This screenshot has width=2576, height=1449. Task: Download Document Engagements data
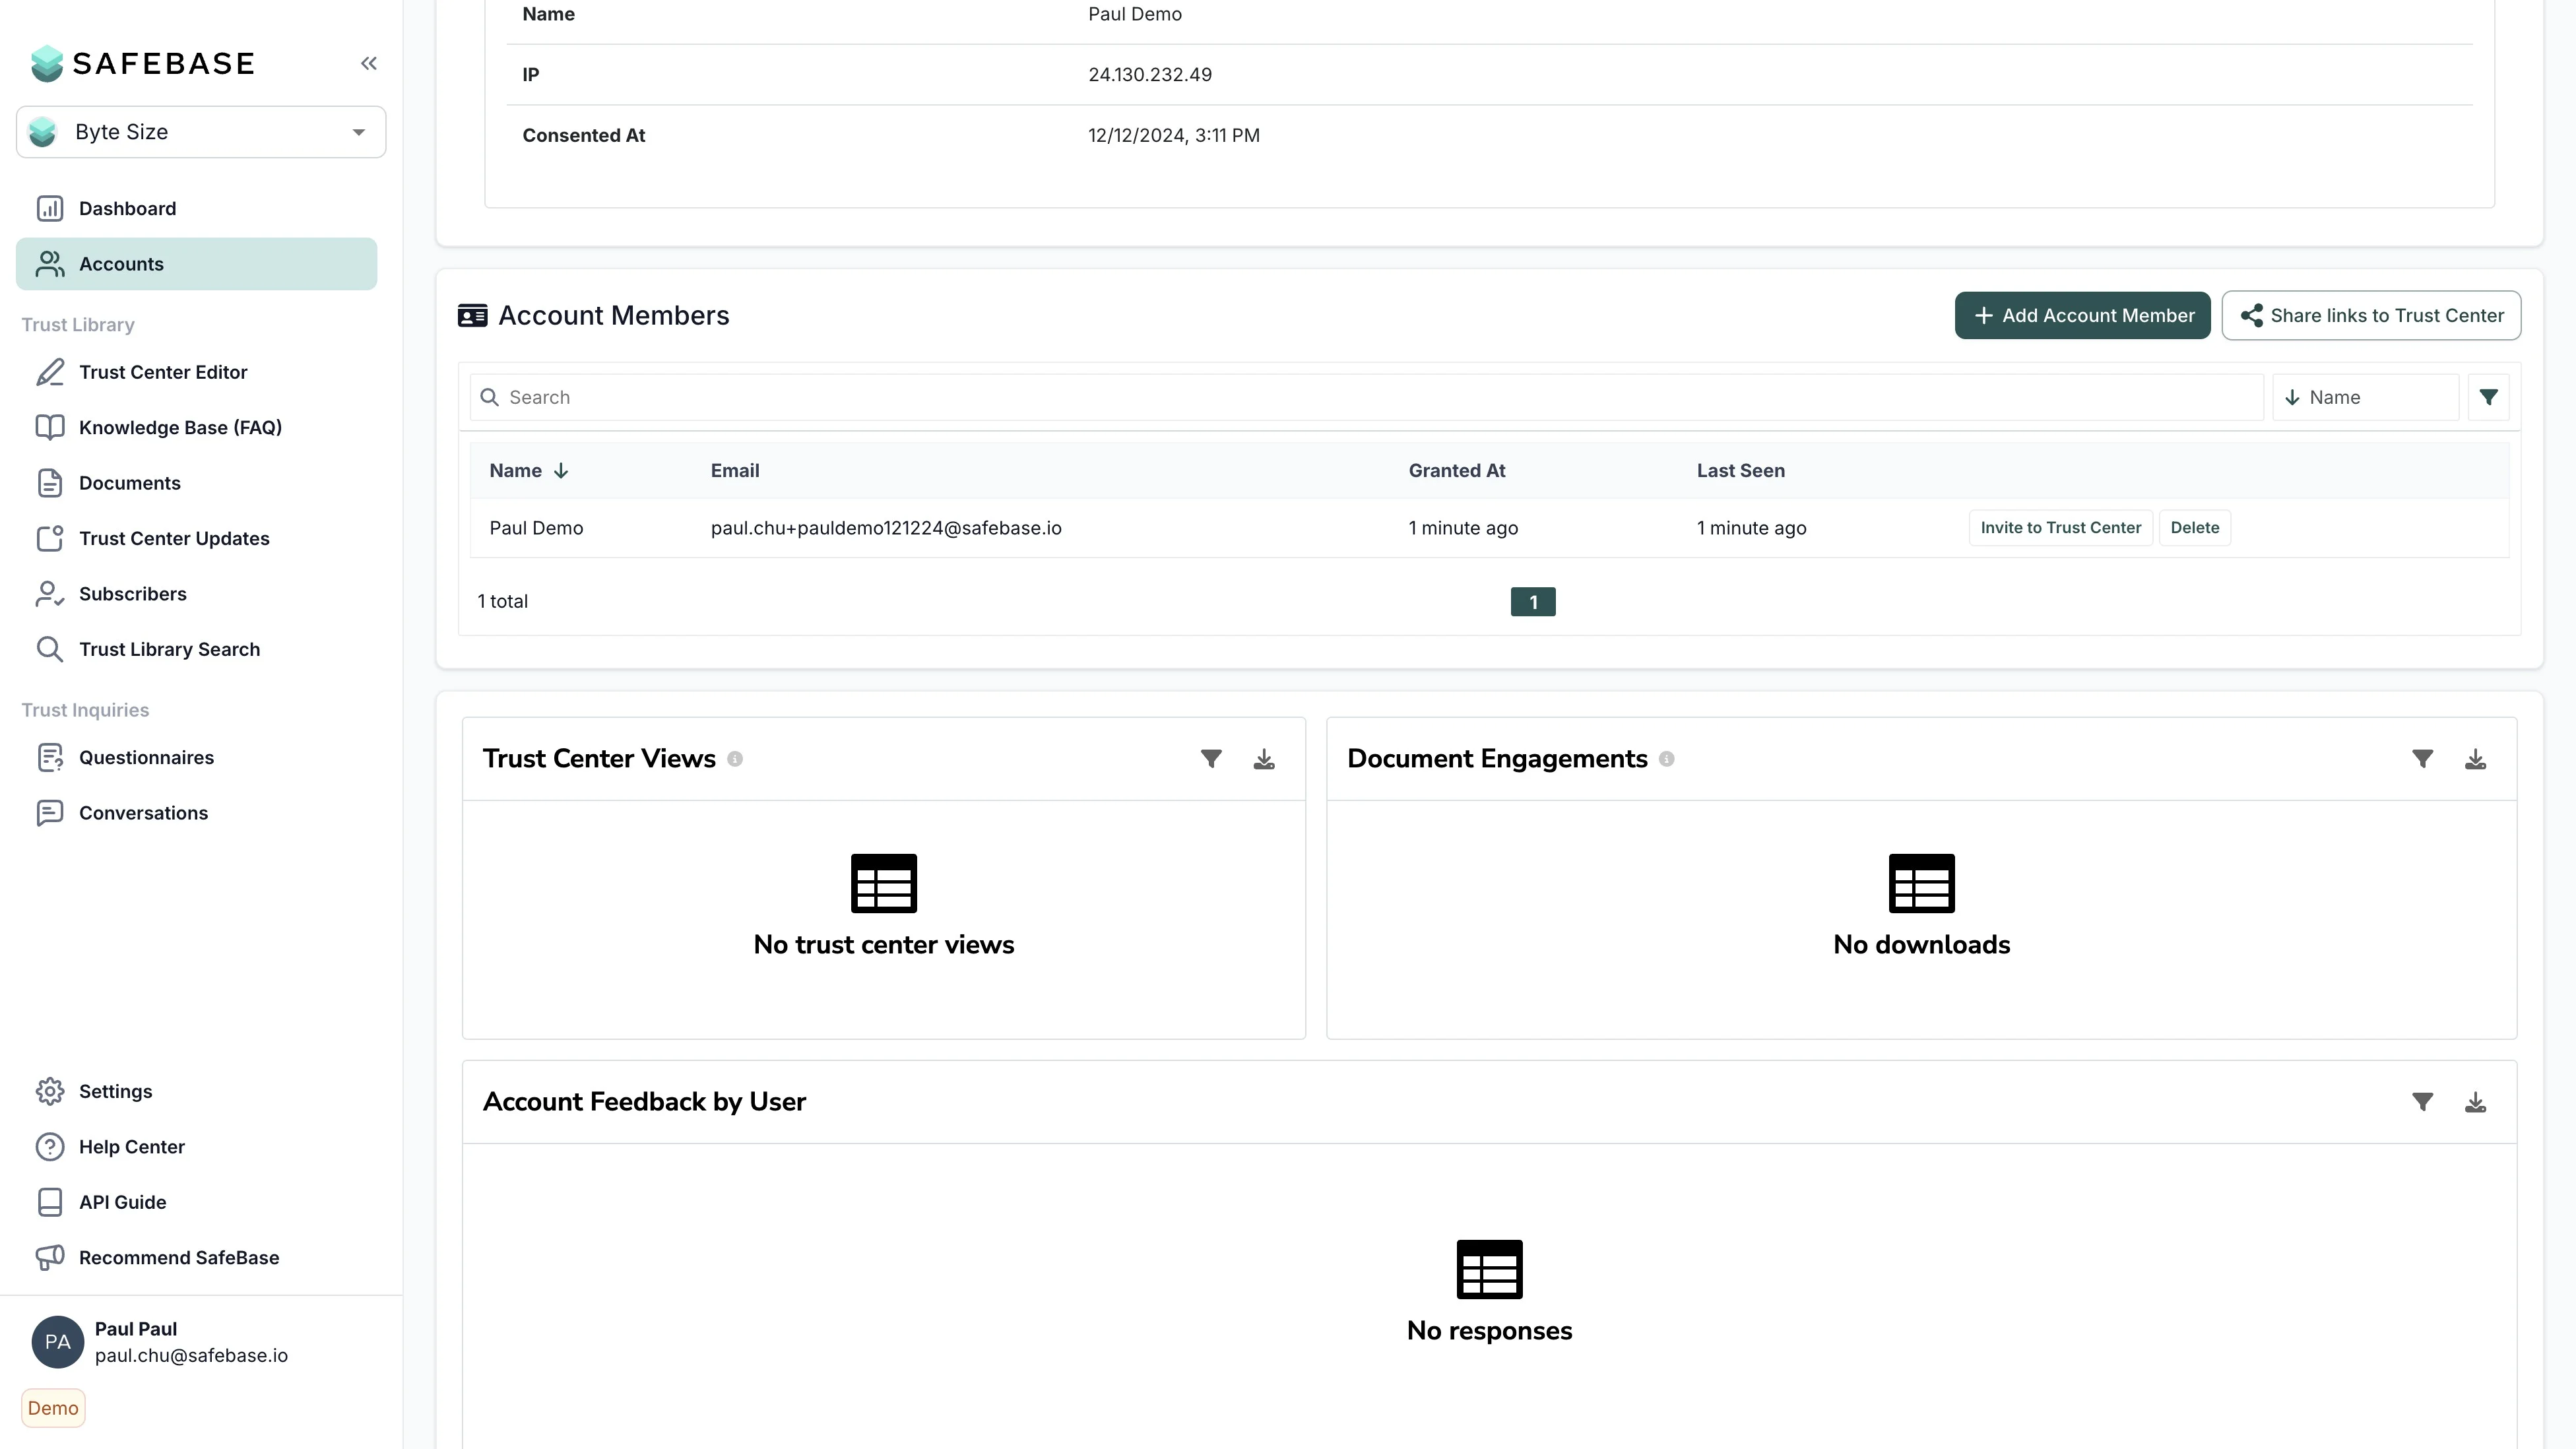[2475, 759]
